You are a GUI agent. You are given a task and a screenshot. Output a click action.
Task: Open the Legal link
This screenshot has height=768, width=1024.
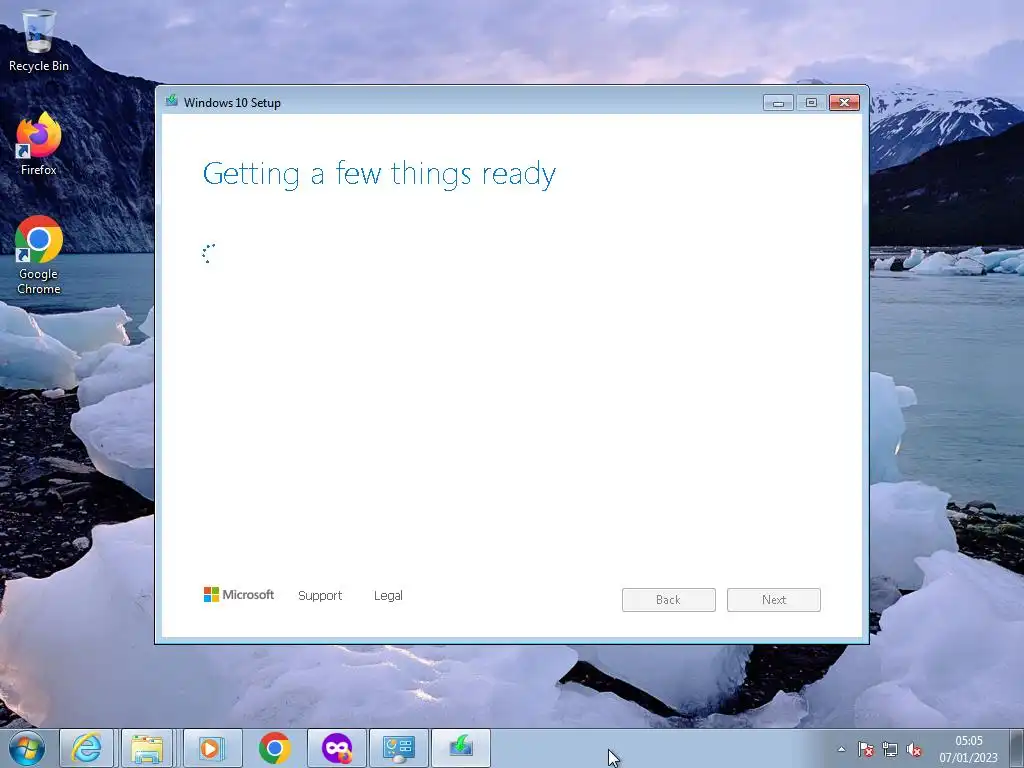tap(388, 596)
